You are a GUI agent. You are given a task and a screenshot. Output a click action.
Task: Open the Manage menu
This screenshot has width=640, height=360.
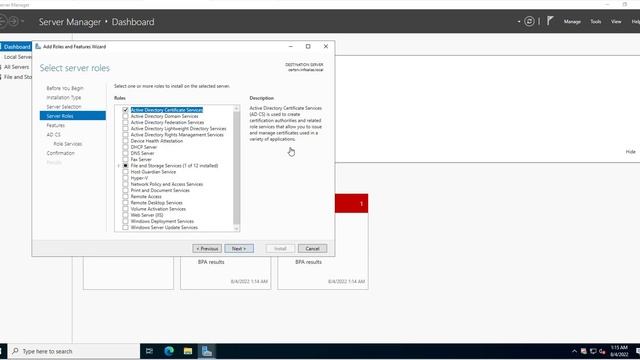[x=572, y=22]
